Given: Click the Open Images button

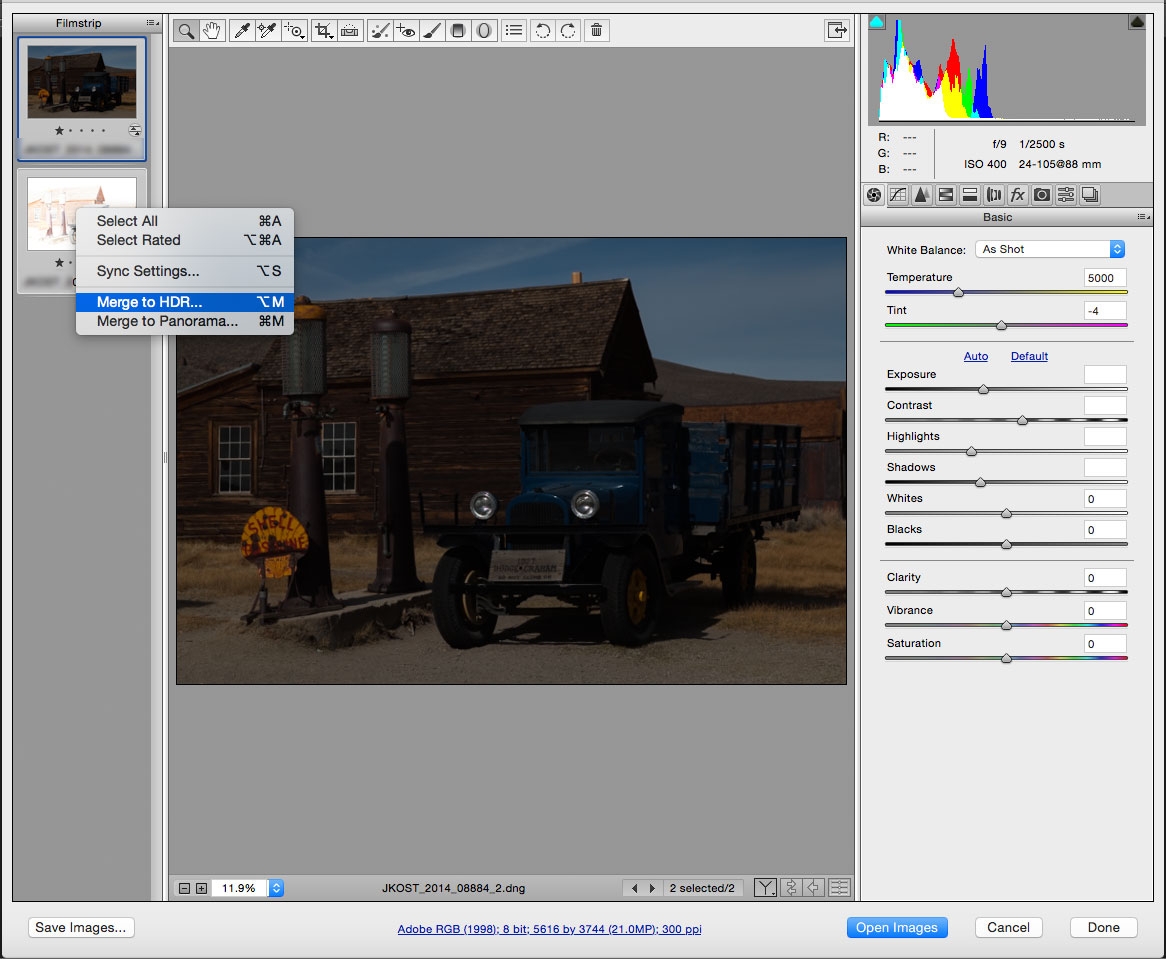Looking at the screenshot, I should point(896,927).
